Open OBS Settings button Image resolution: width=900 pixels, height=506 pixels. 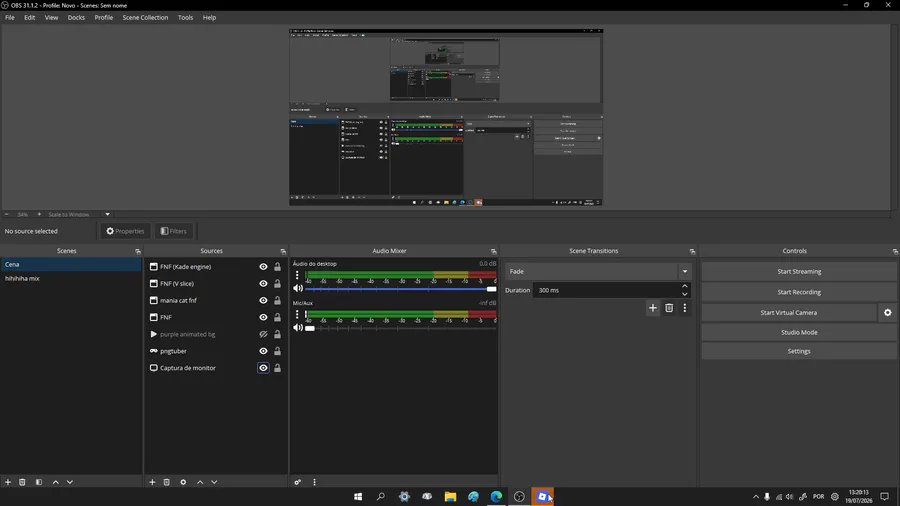(799, 351)
